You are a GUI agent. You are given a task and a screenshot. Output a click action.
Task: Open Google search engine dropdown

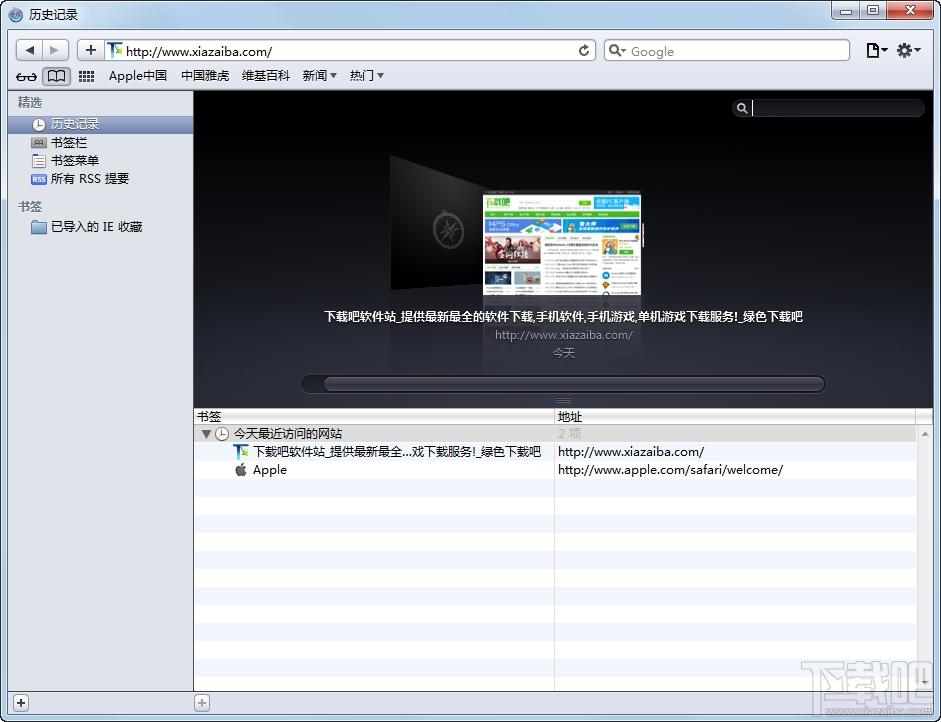click(617, 51)
